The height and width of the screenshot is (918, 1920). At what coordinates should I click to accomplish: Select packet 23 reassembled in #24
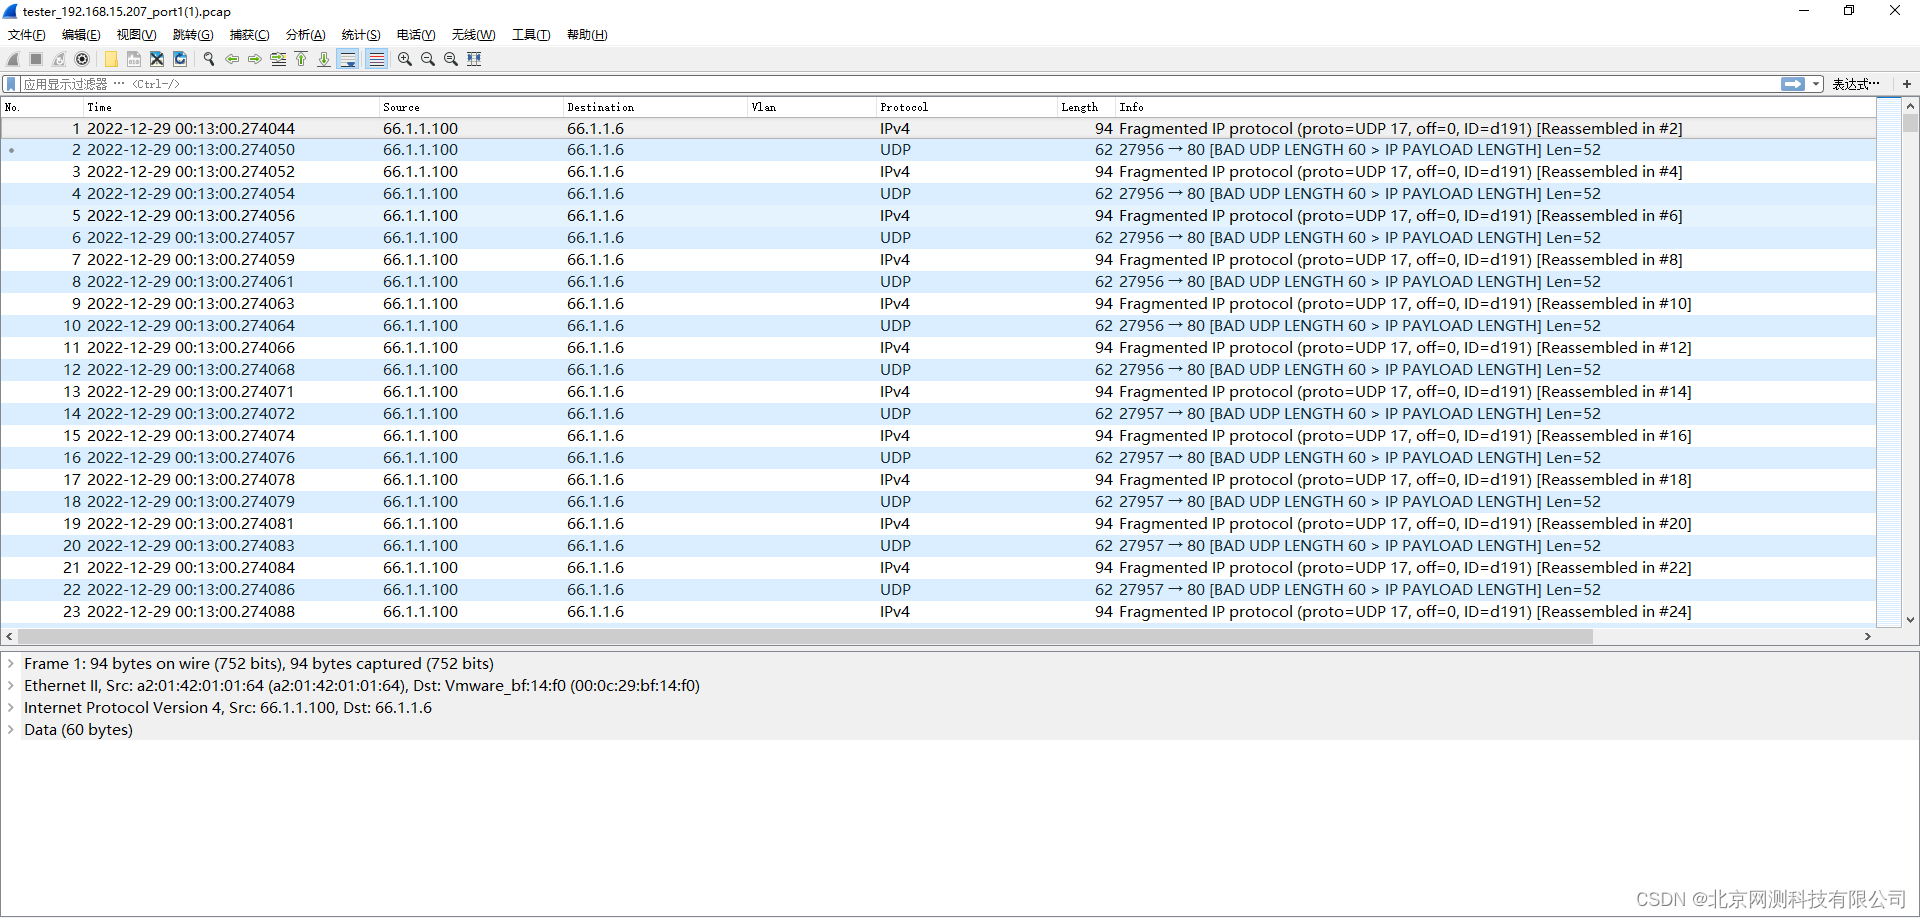[938, 612]
